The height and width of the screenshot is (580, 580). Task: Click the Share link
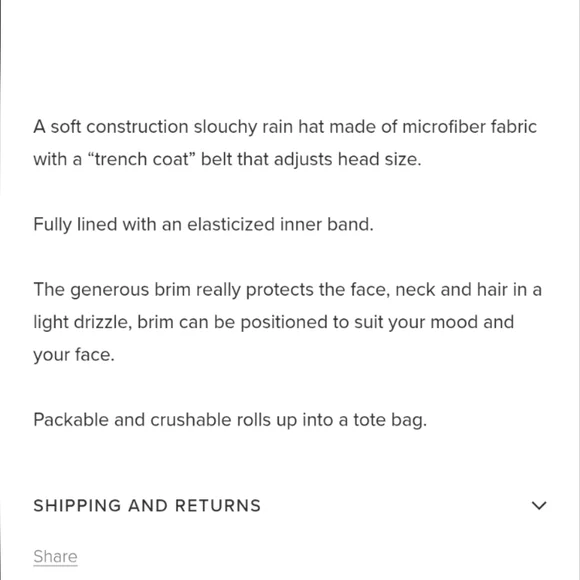[55, 556]
